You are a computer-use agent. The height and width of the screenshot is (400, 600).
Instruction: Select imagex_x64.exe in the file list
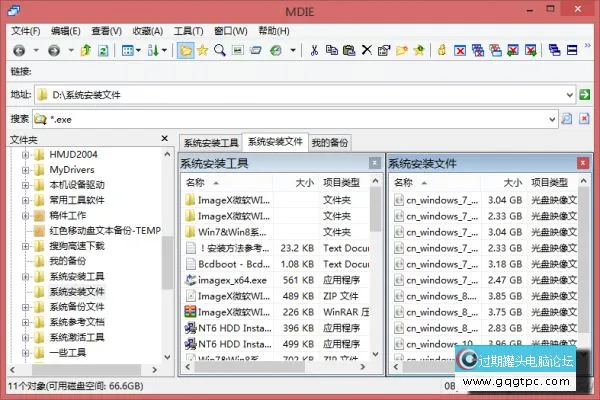coord(232,281)
